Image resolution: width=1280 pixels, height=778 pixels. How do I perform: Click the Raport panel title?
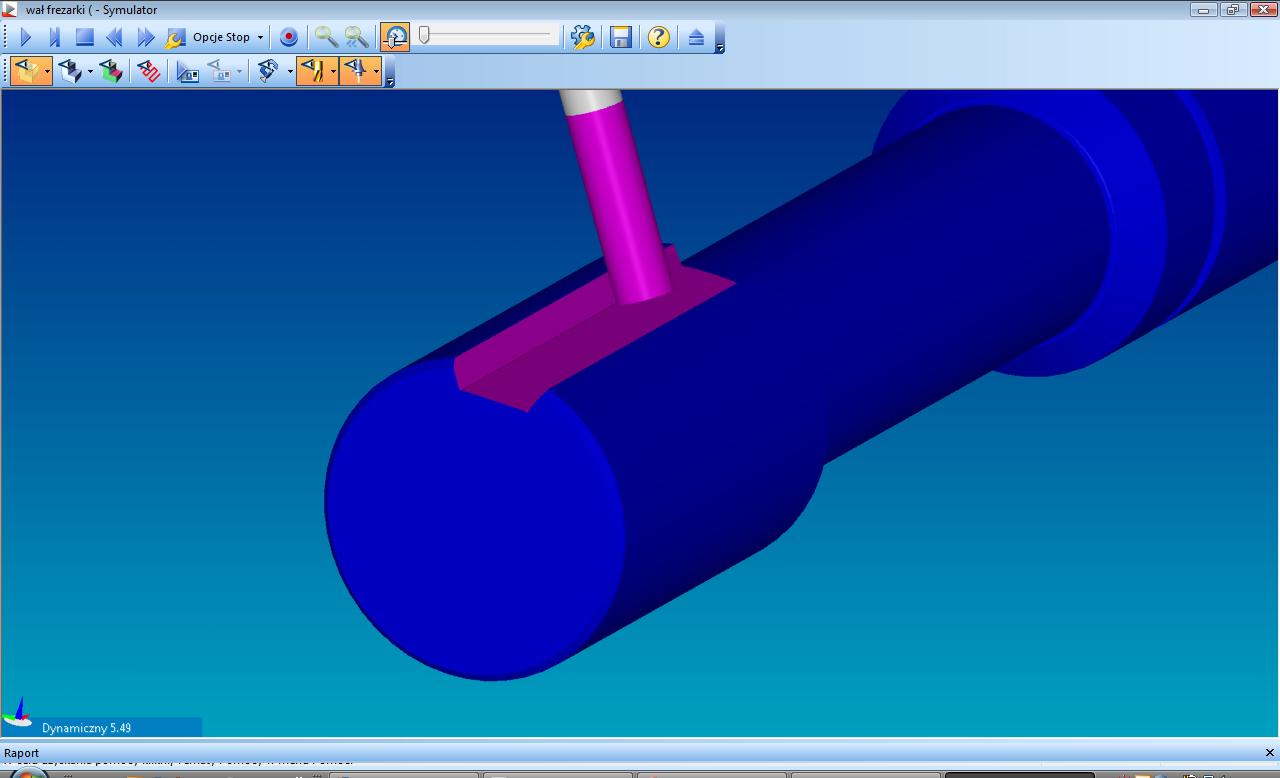(x=21, y=752)
